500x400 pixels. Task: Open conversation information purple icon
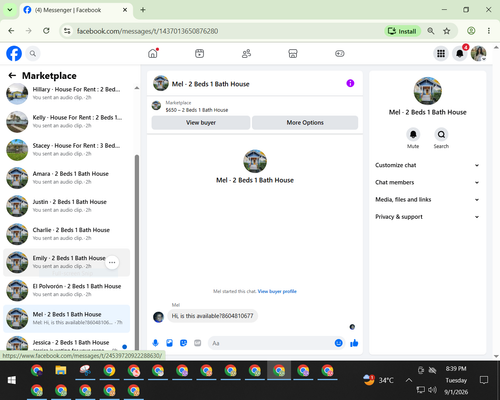click(x=350, y=83)
